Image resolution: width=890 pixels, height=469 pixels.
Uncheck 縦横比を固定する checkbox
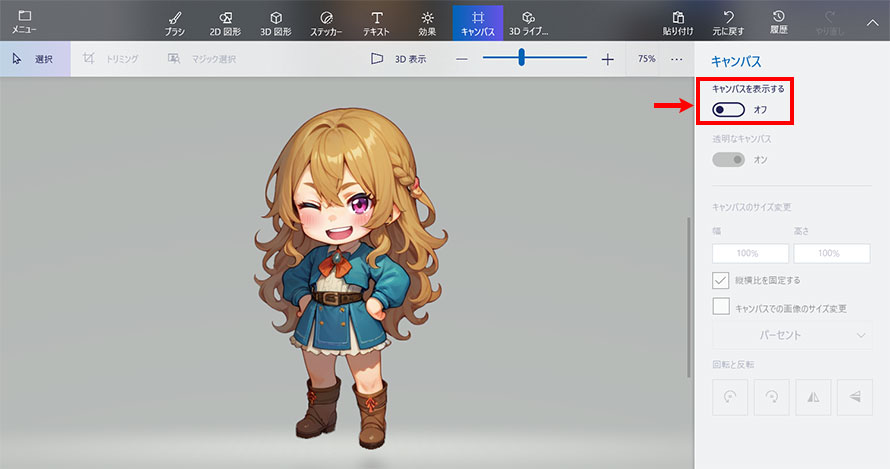click(721, 280)
